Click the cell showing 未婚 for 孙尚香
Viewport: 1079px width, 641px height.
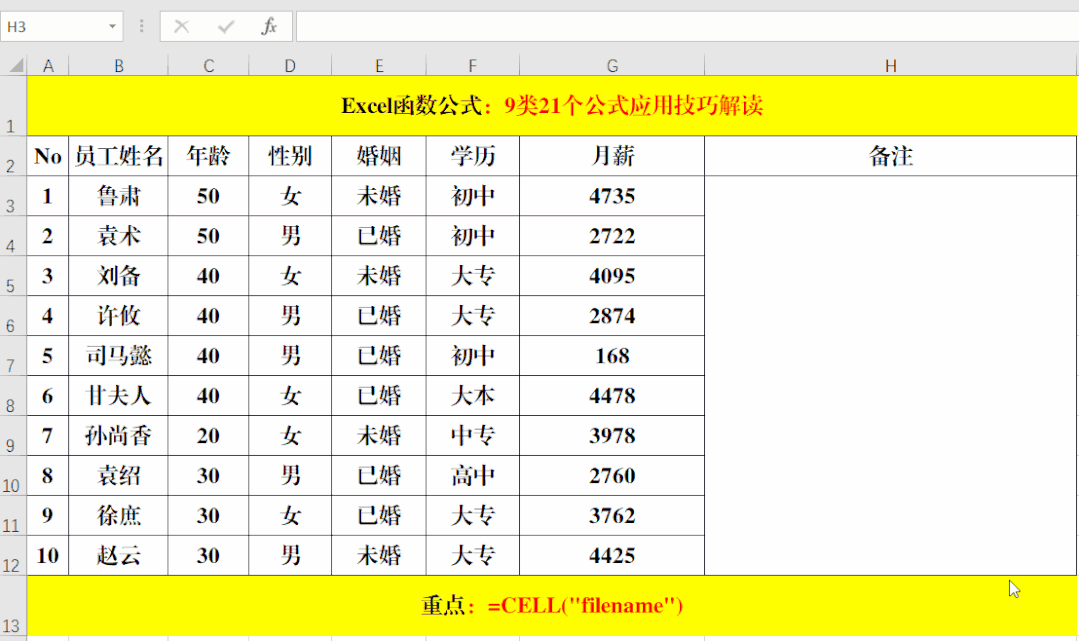378,436
